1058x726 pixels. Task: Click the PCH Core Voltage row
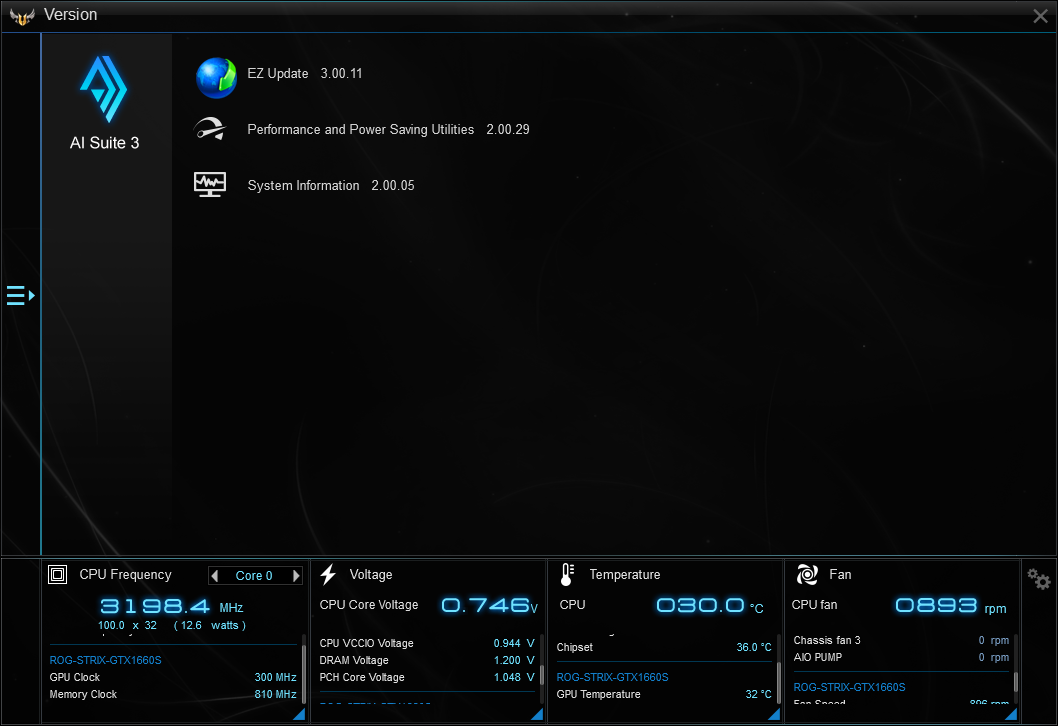(x=426, y=677)
